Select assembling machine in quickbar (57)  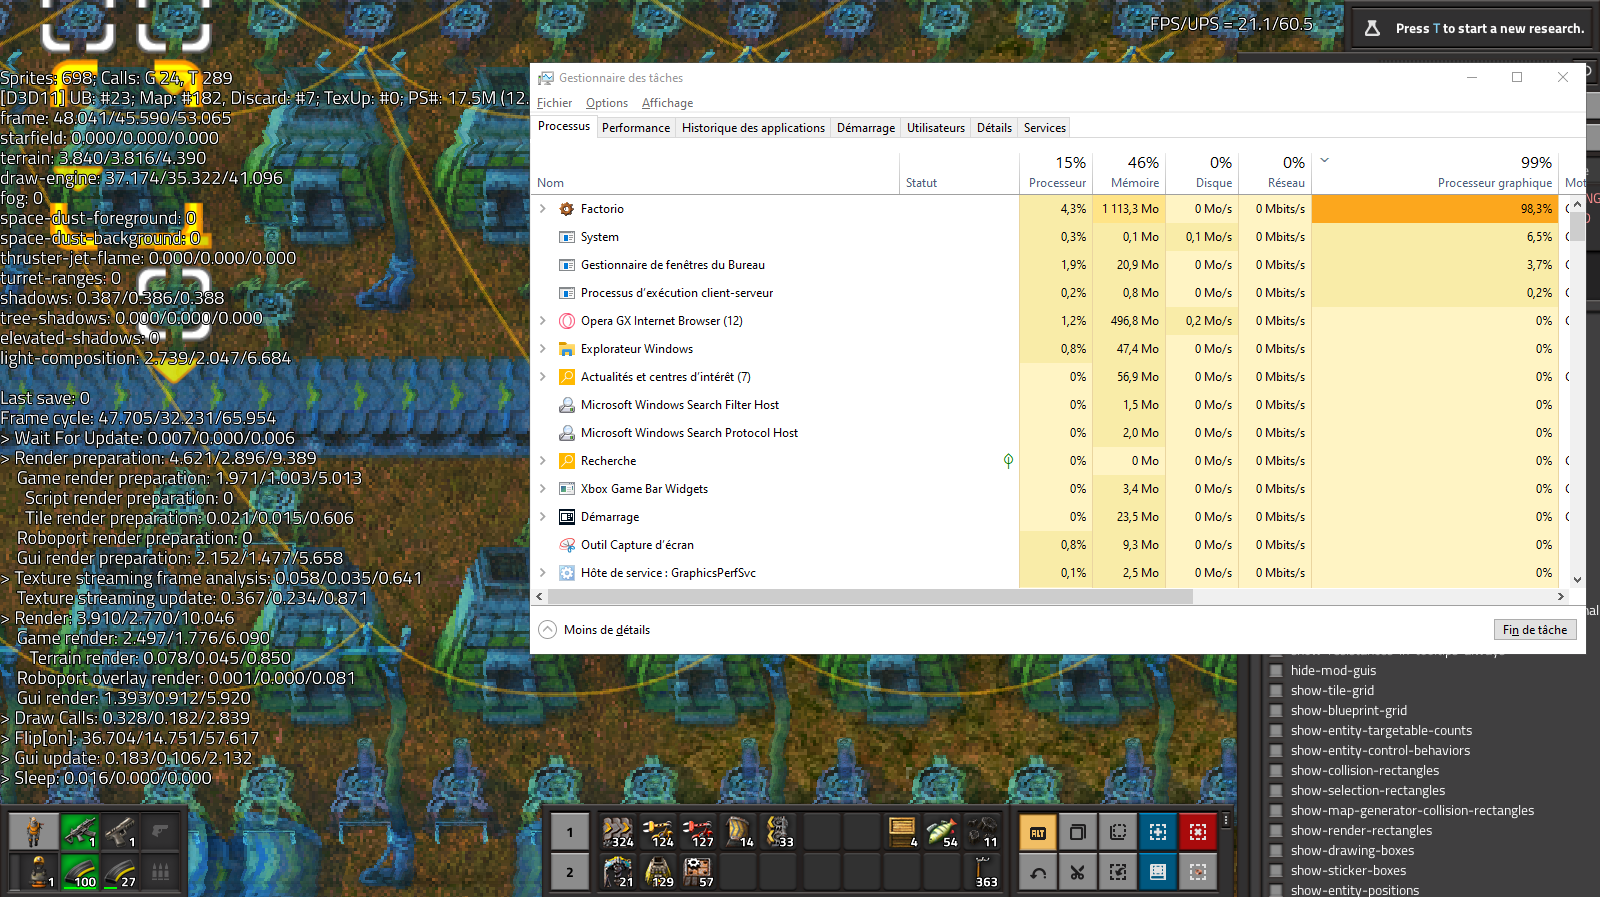point(698,872)
